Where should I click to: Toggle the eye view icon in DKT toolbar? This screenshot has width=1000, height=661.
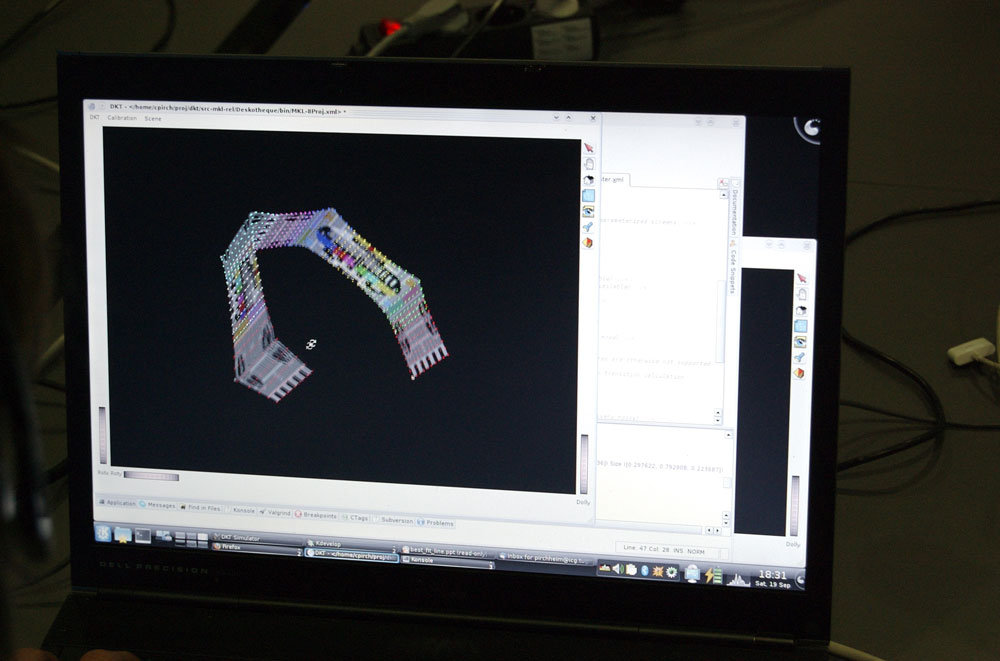[x=588, y=211]
